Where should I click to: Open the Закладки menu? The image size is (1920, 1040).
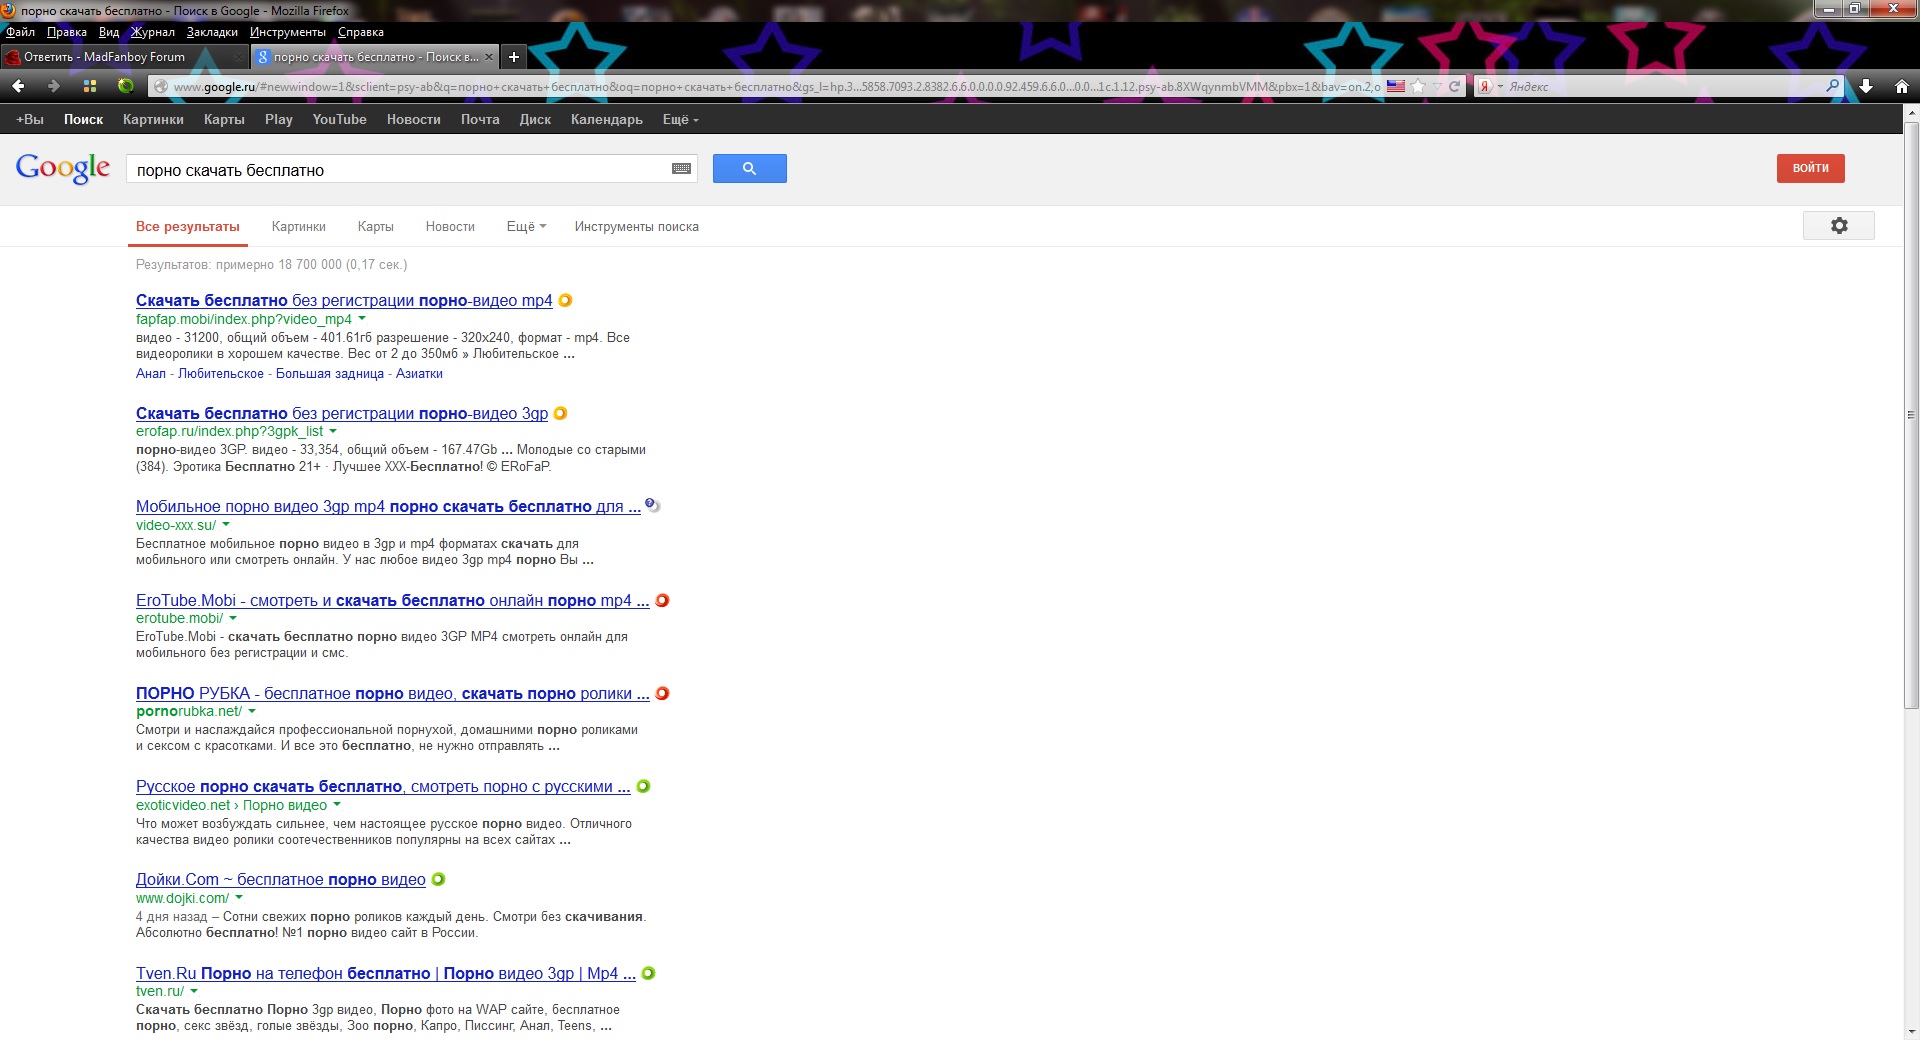[x=212, y=32]
